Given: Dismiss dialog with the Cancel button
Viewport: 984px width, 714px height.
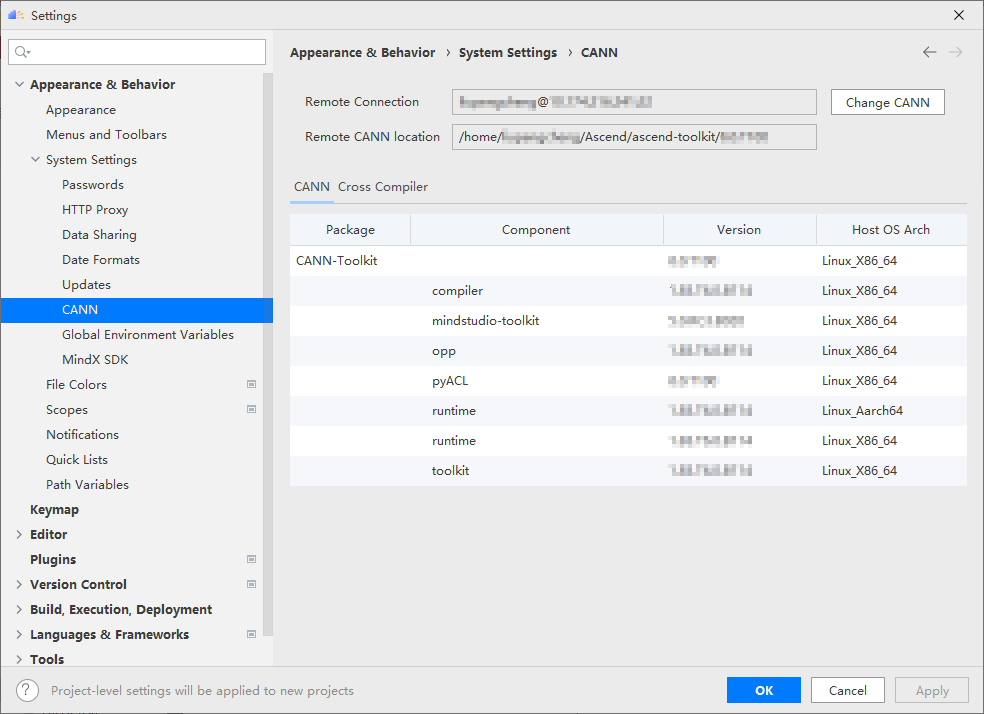Looking at the screenshot, I should pos(847,690).
